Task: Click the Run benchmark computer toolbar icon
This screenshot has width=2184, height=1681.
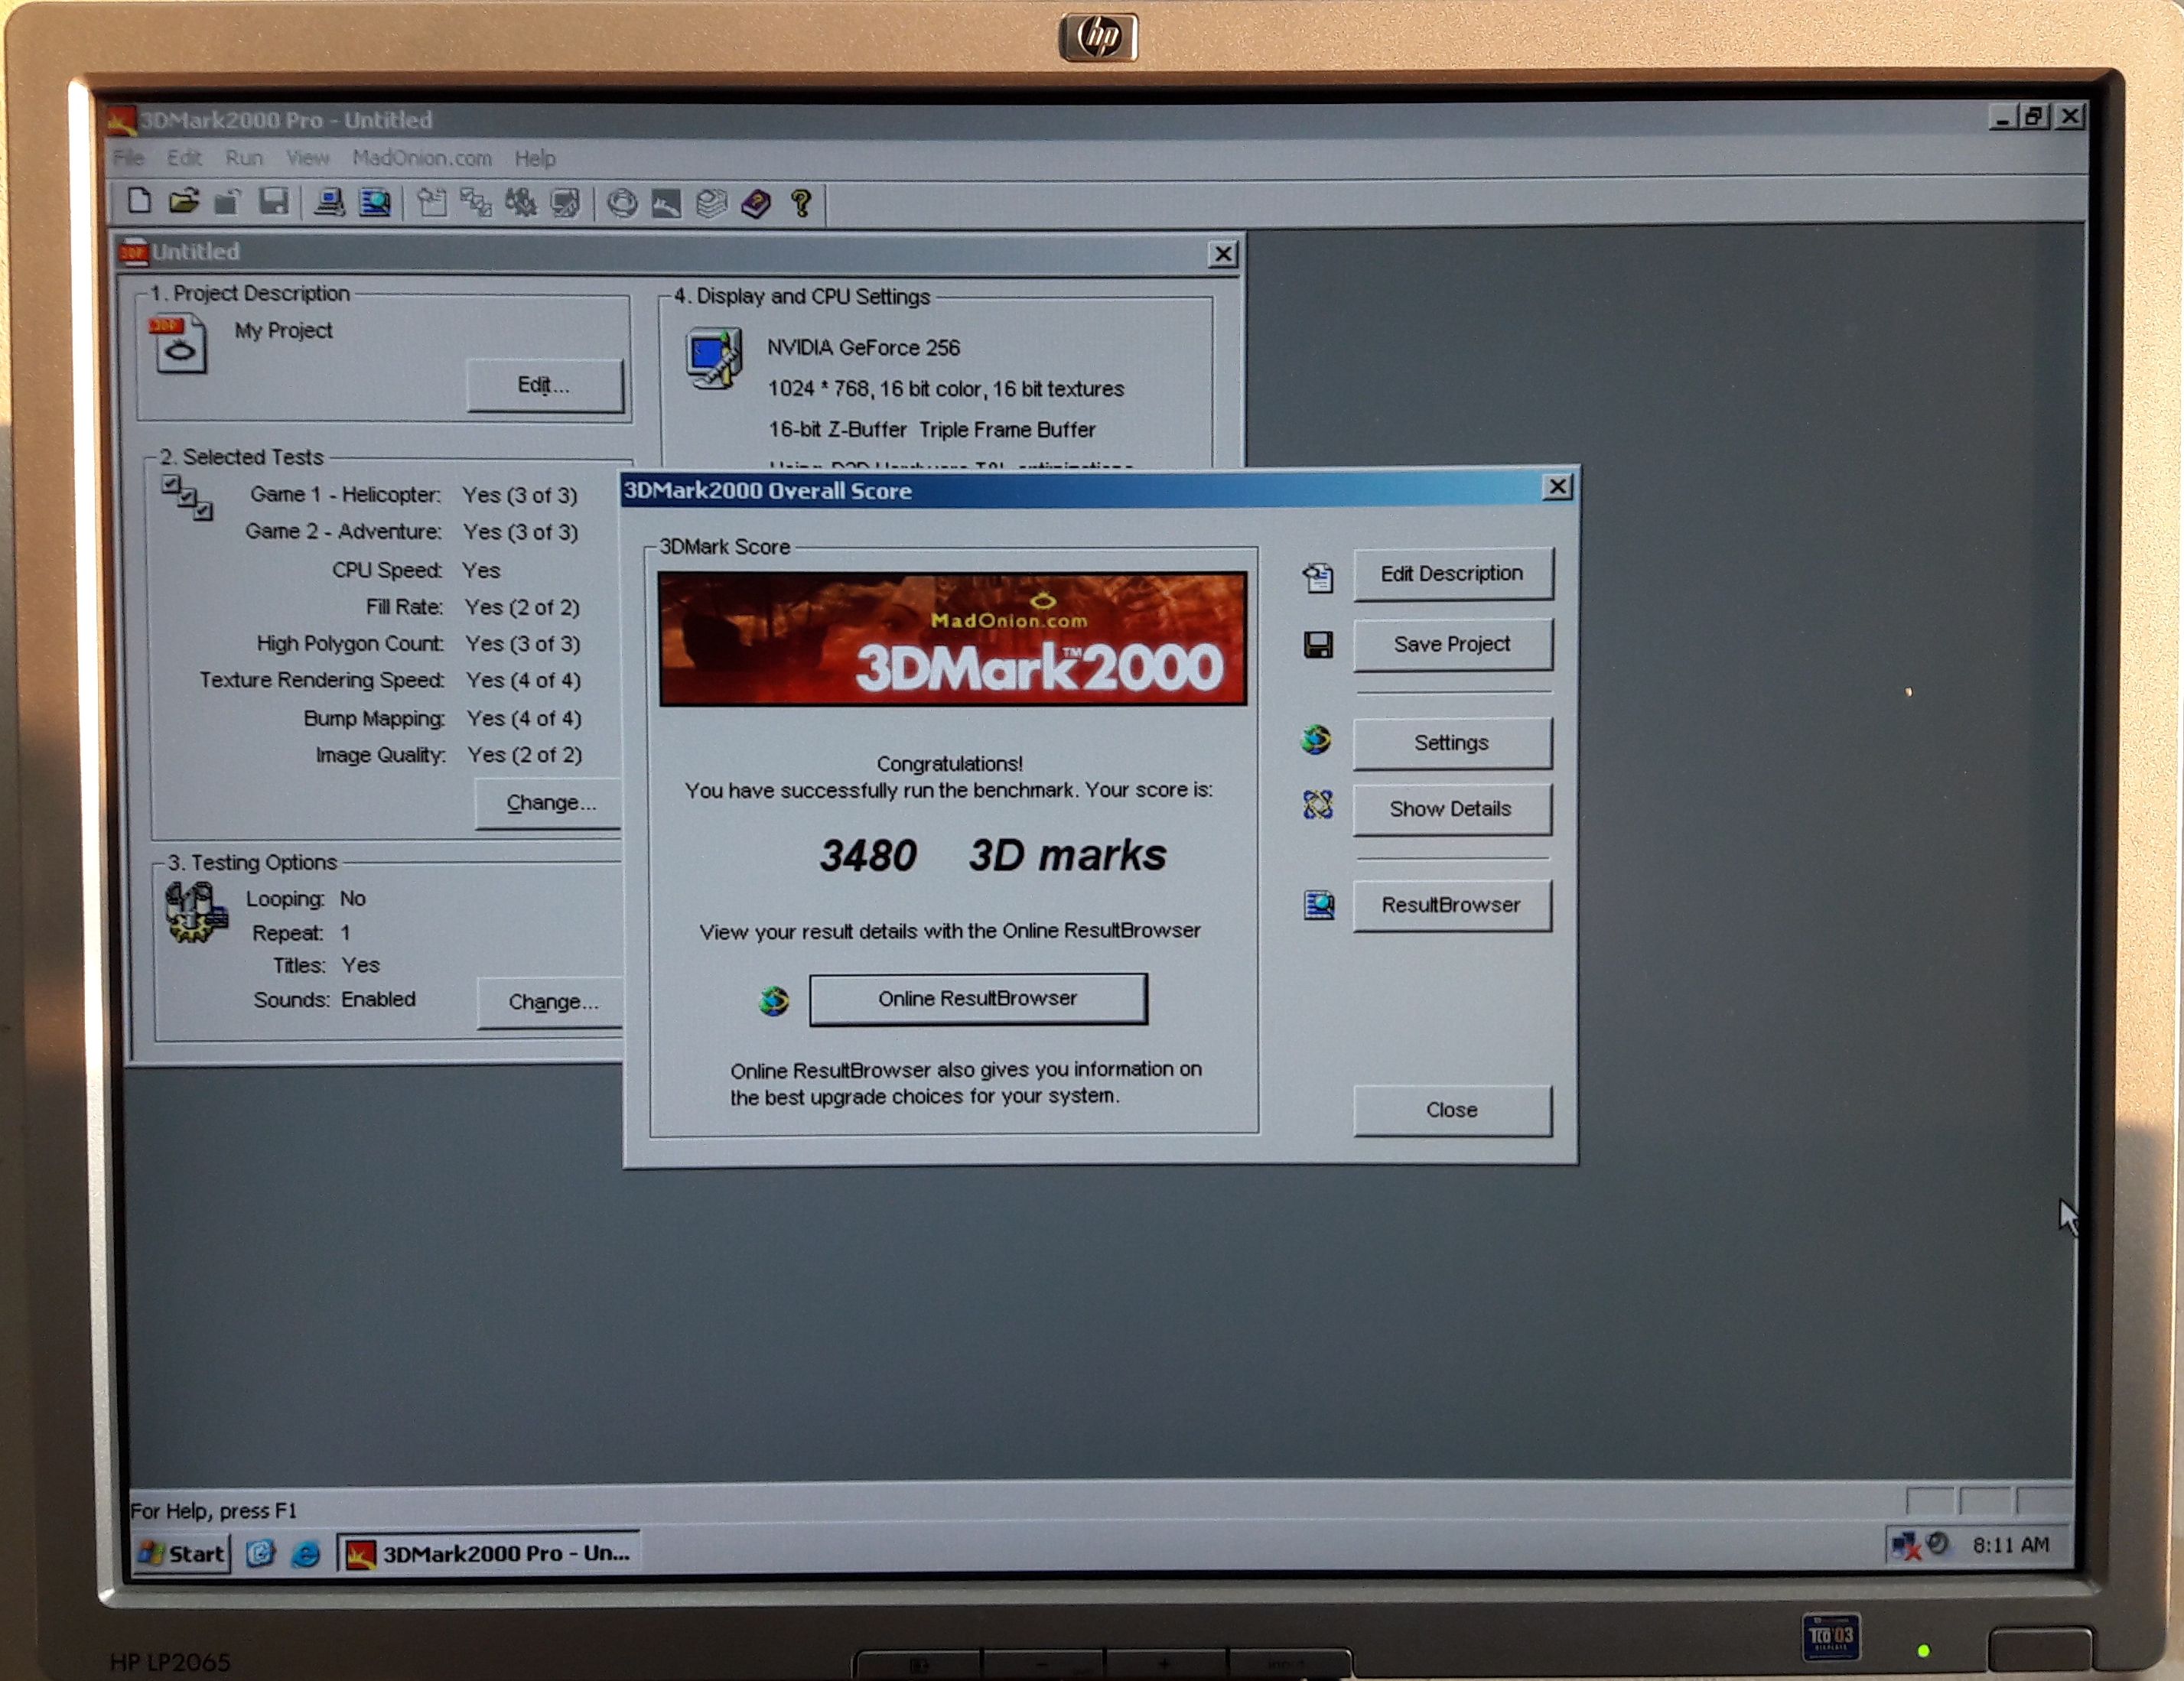Action: 329,203
